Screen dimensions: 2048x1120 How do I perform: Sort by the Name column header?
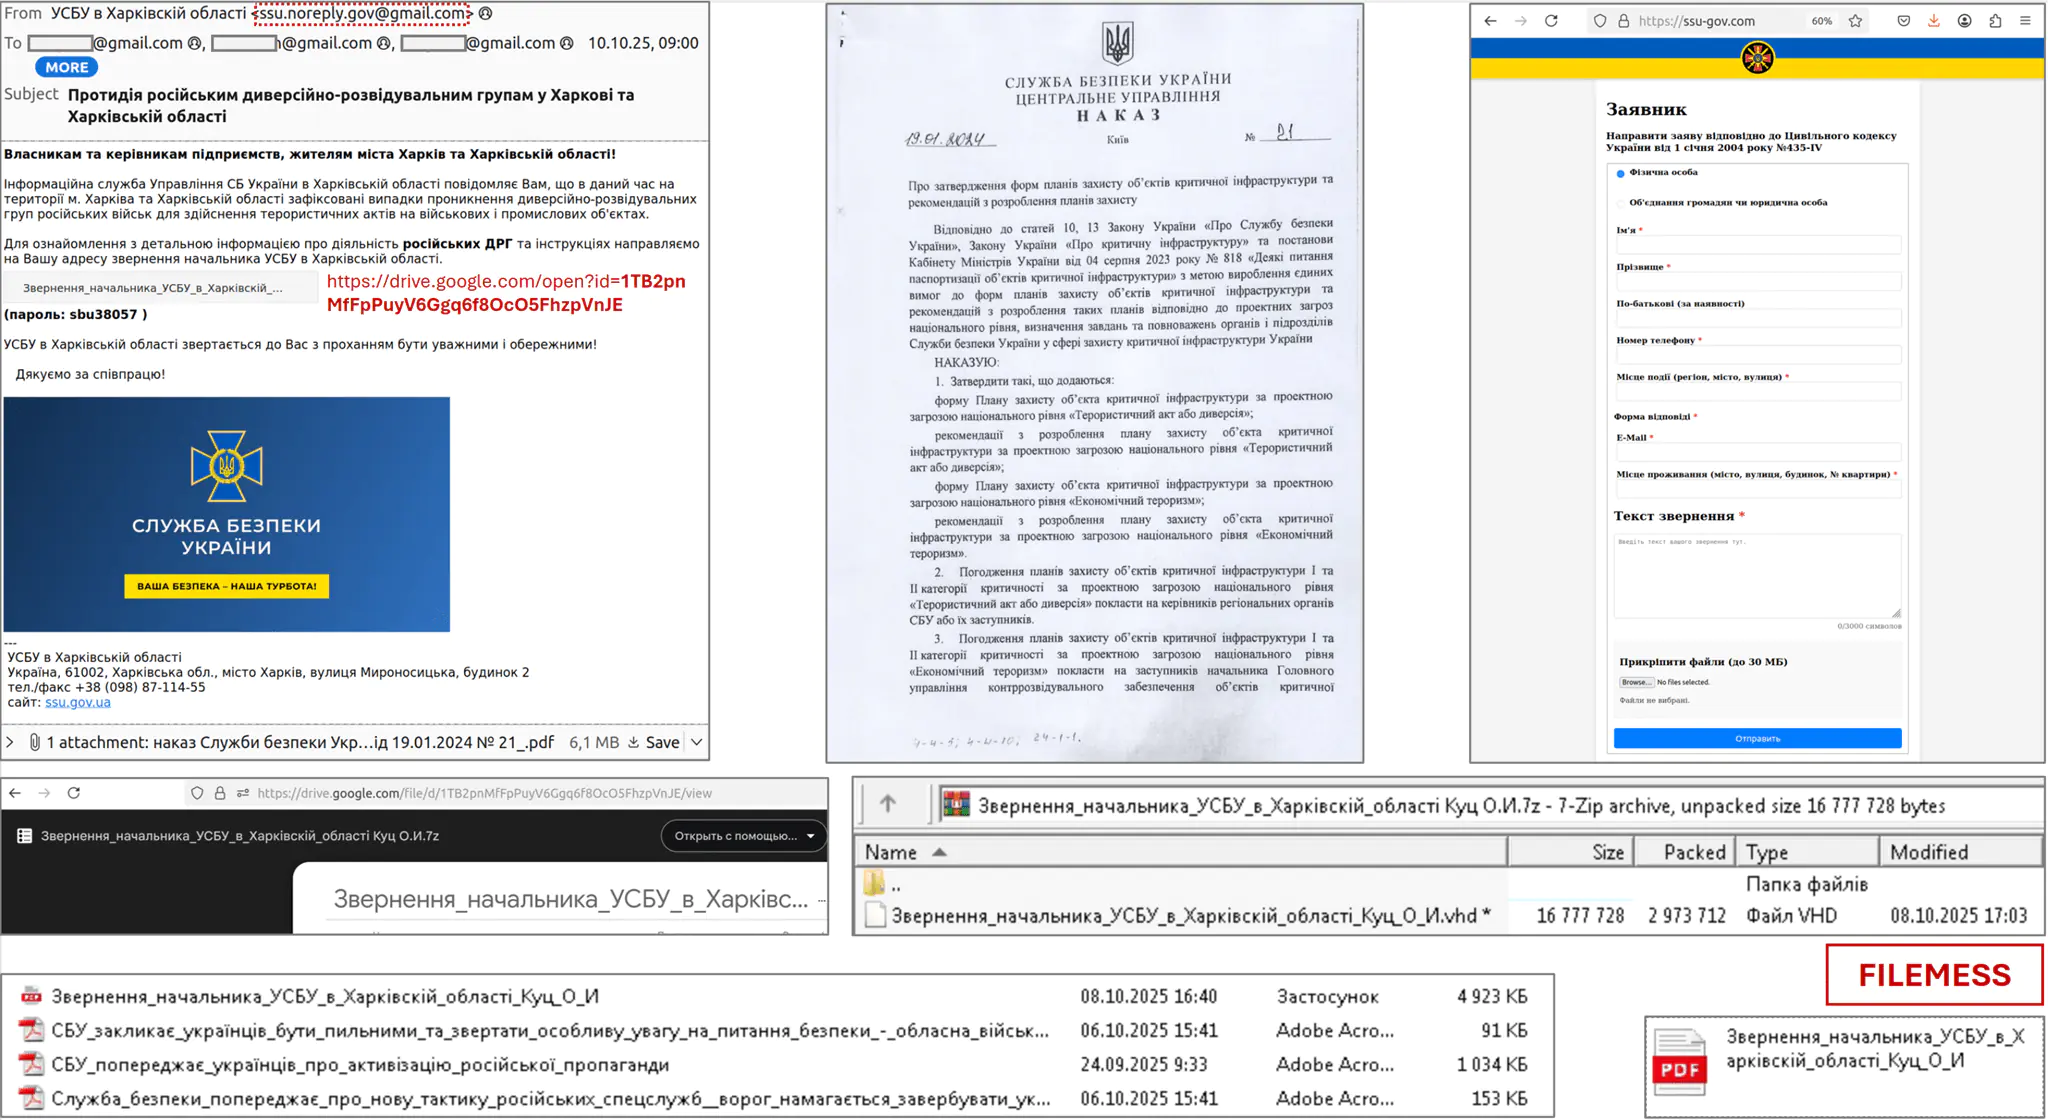tap(891, 852)
